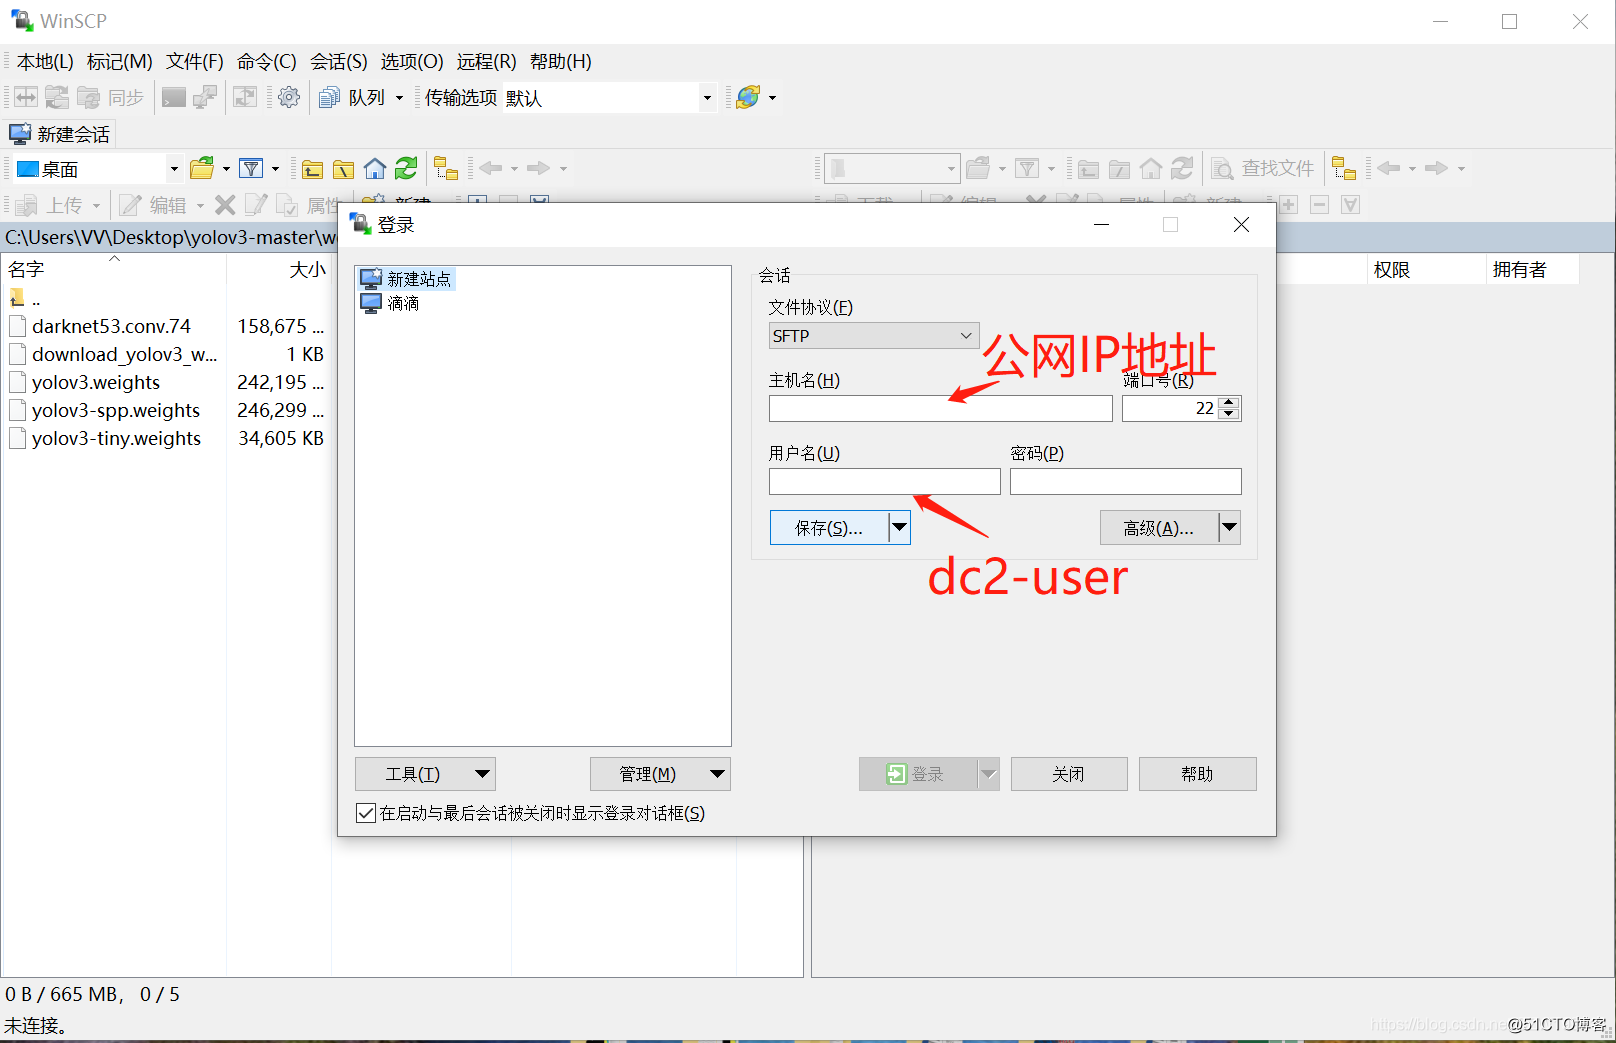Open the dropdown arrow beside 登录 button
This screenshot has width=1616, height=1043.
989,774
